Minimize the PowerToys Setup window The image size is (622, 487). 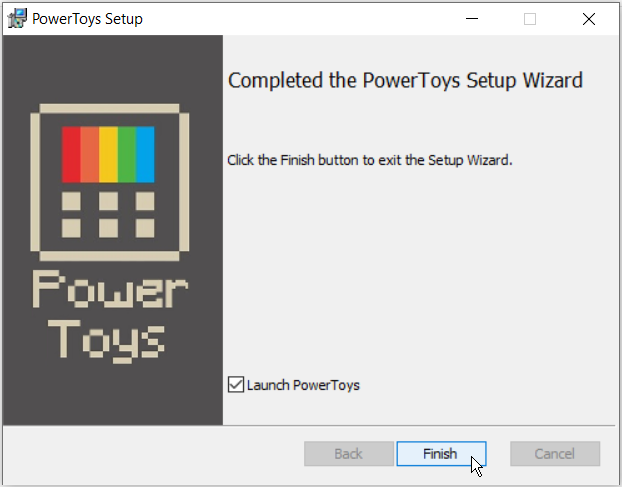[472, 19]
